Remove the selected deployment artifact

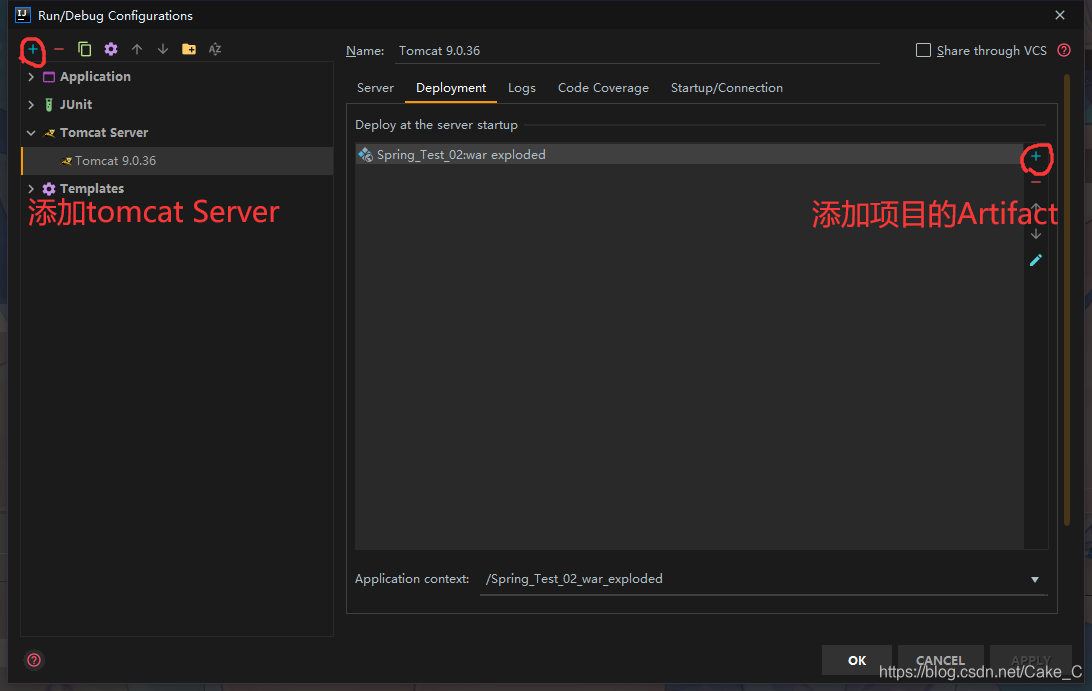(1036, 183)
